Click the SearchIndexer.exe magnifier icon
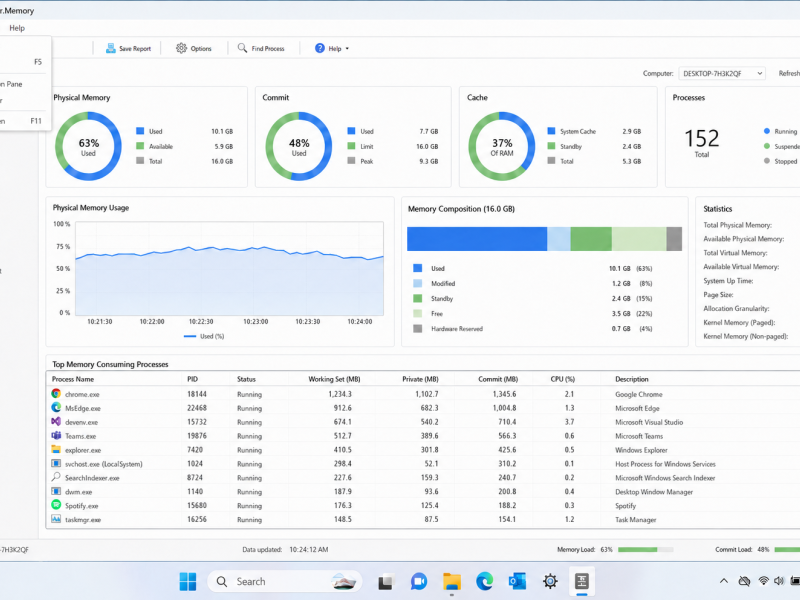 (x=56, y=477)
